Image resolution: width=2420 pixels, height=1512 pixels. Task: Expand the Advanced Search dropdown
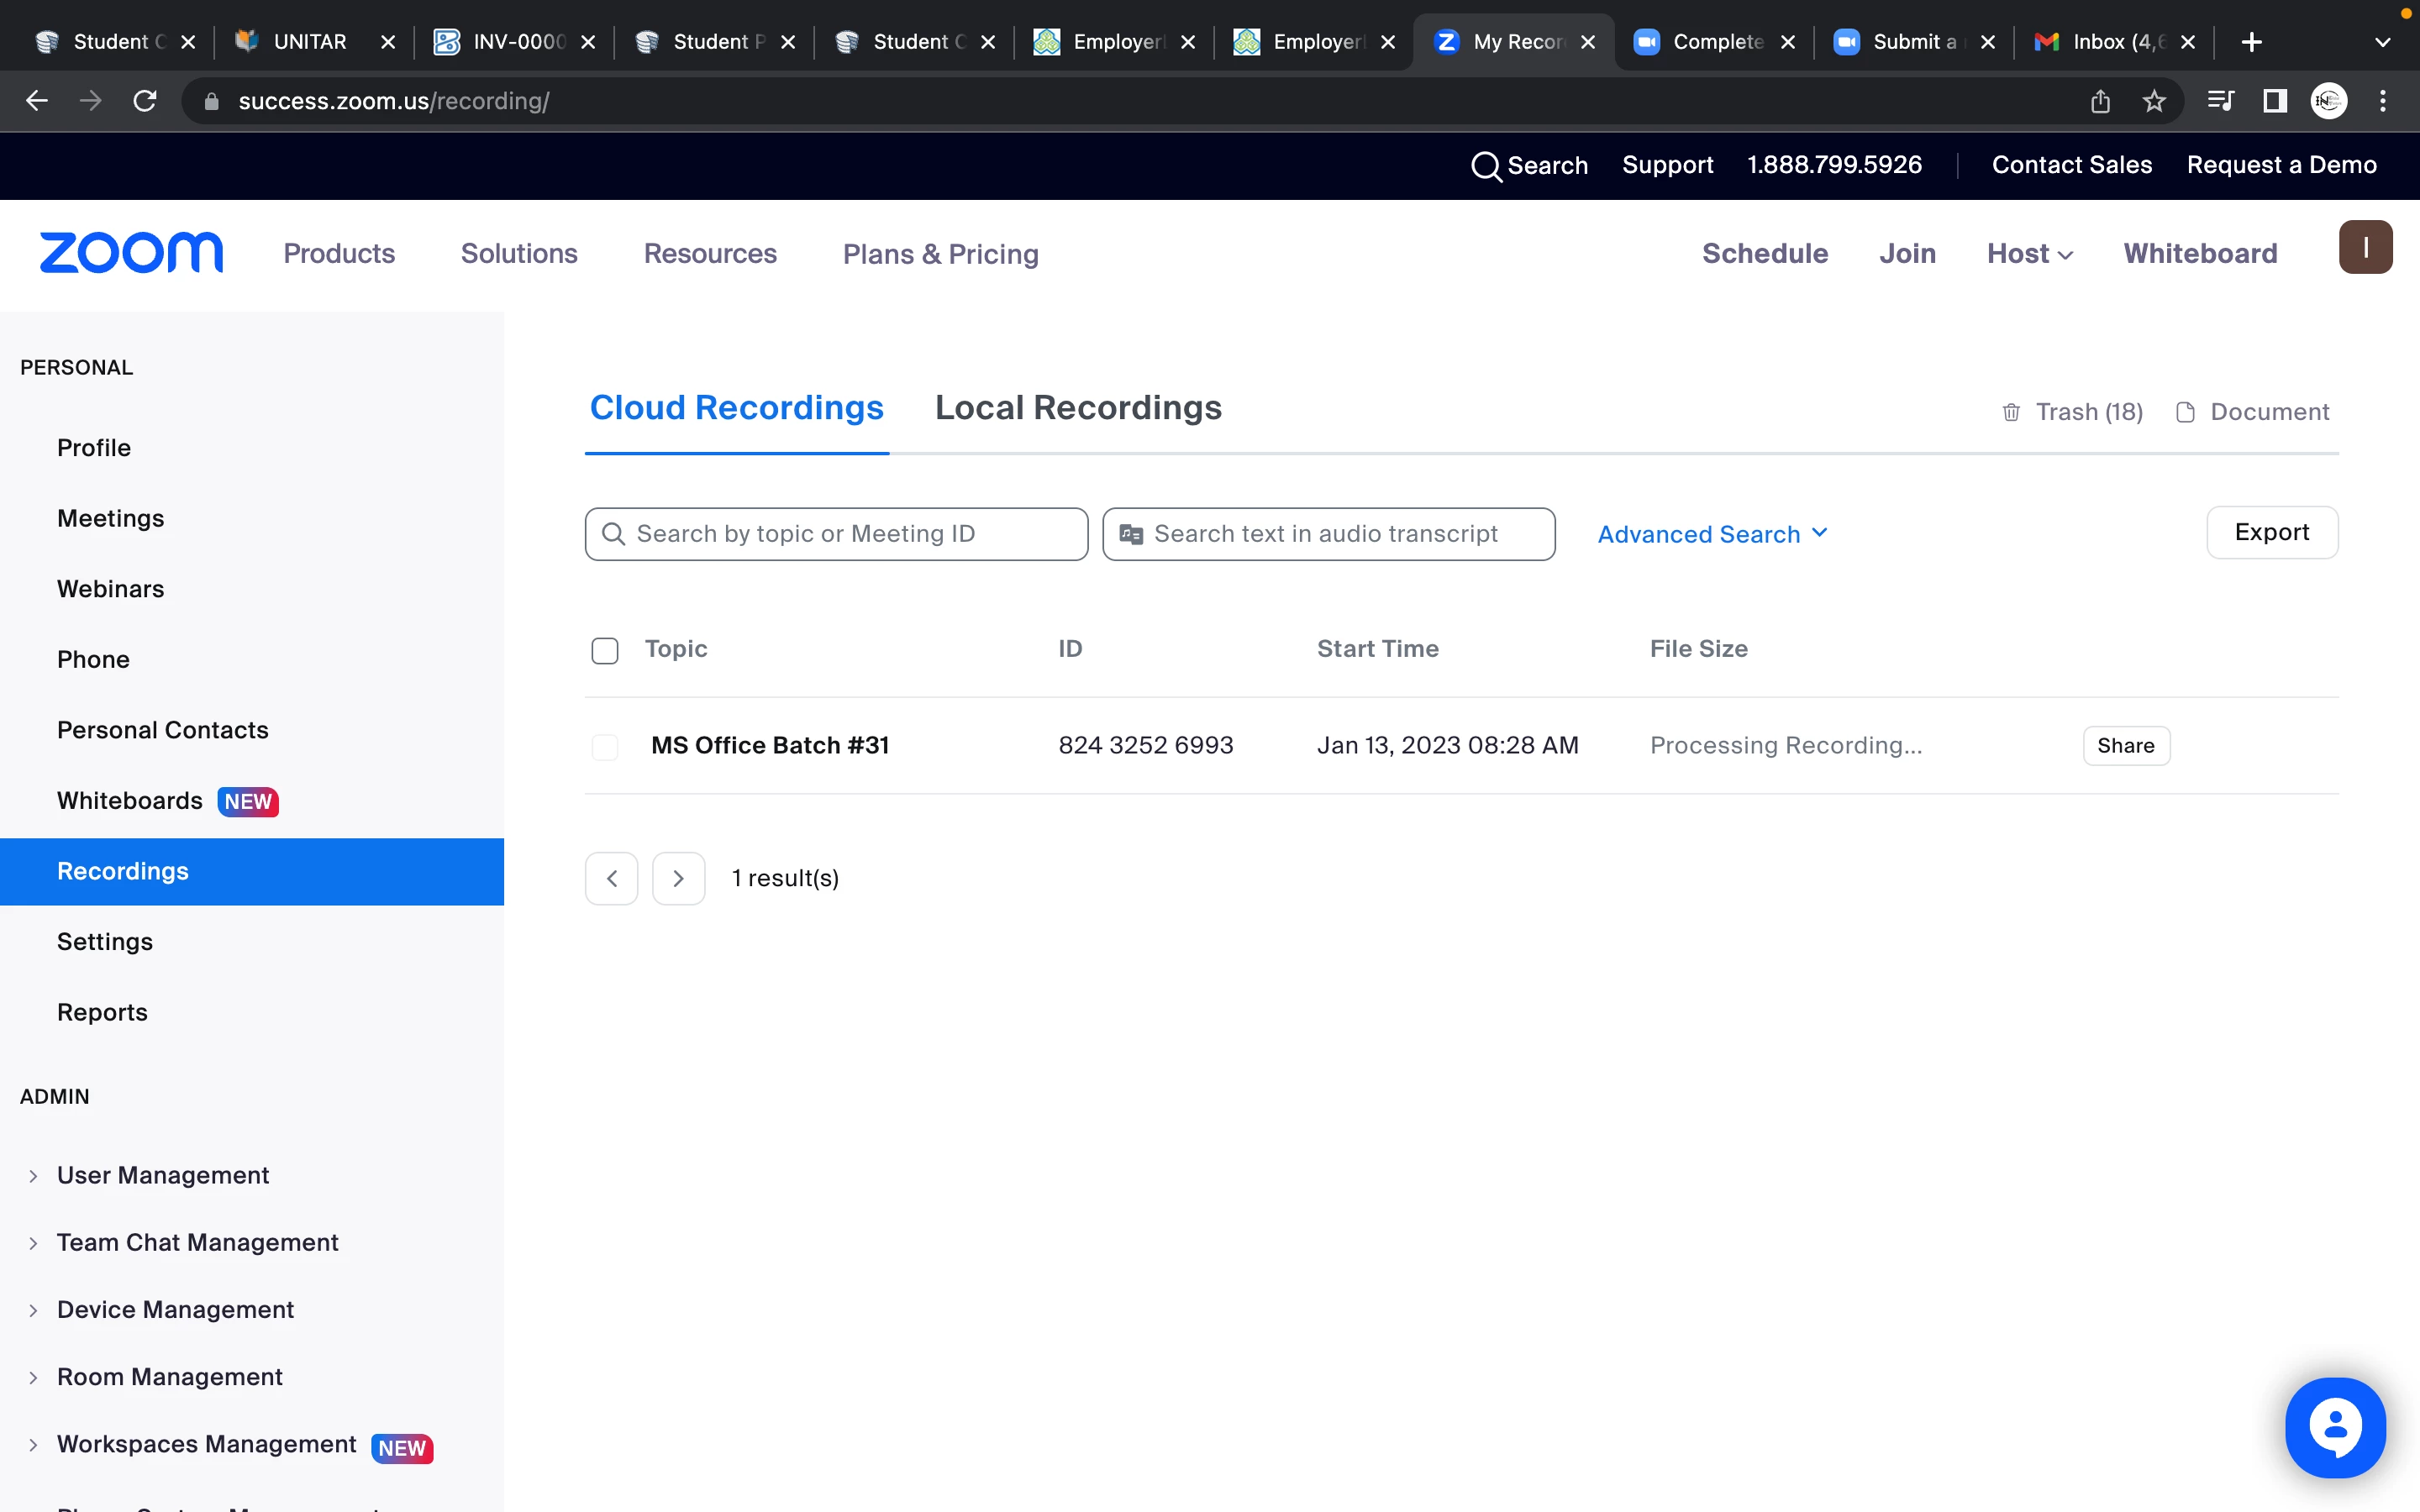1712,534
